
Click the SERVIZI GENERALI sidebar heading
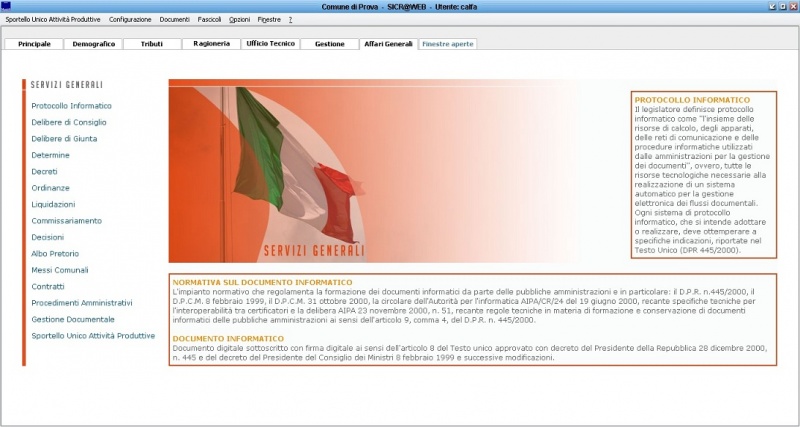(x=67, y=85)
